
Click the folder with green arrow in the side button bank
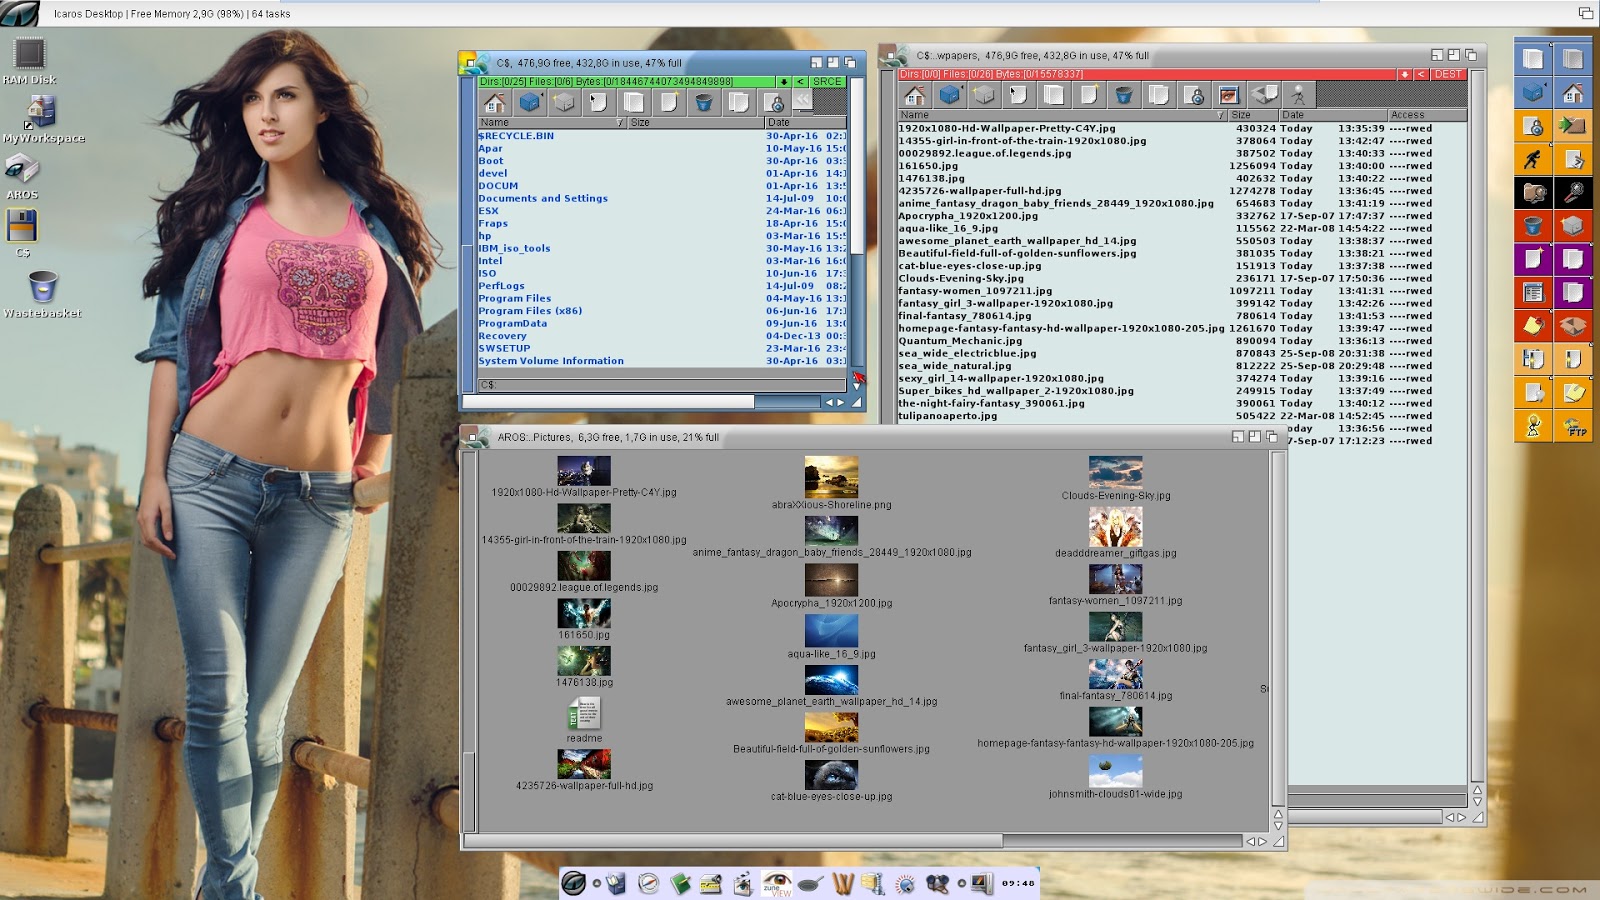pos(1573,126)
